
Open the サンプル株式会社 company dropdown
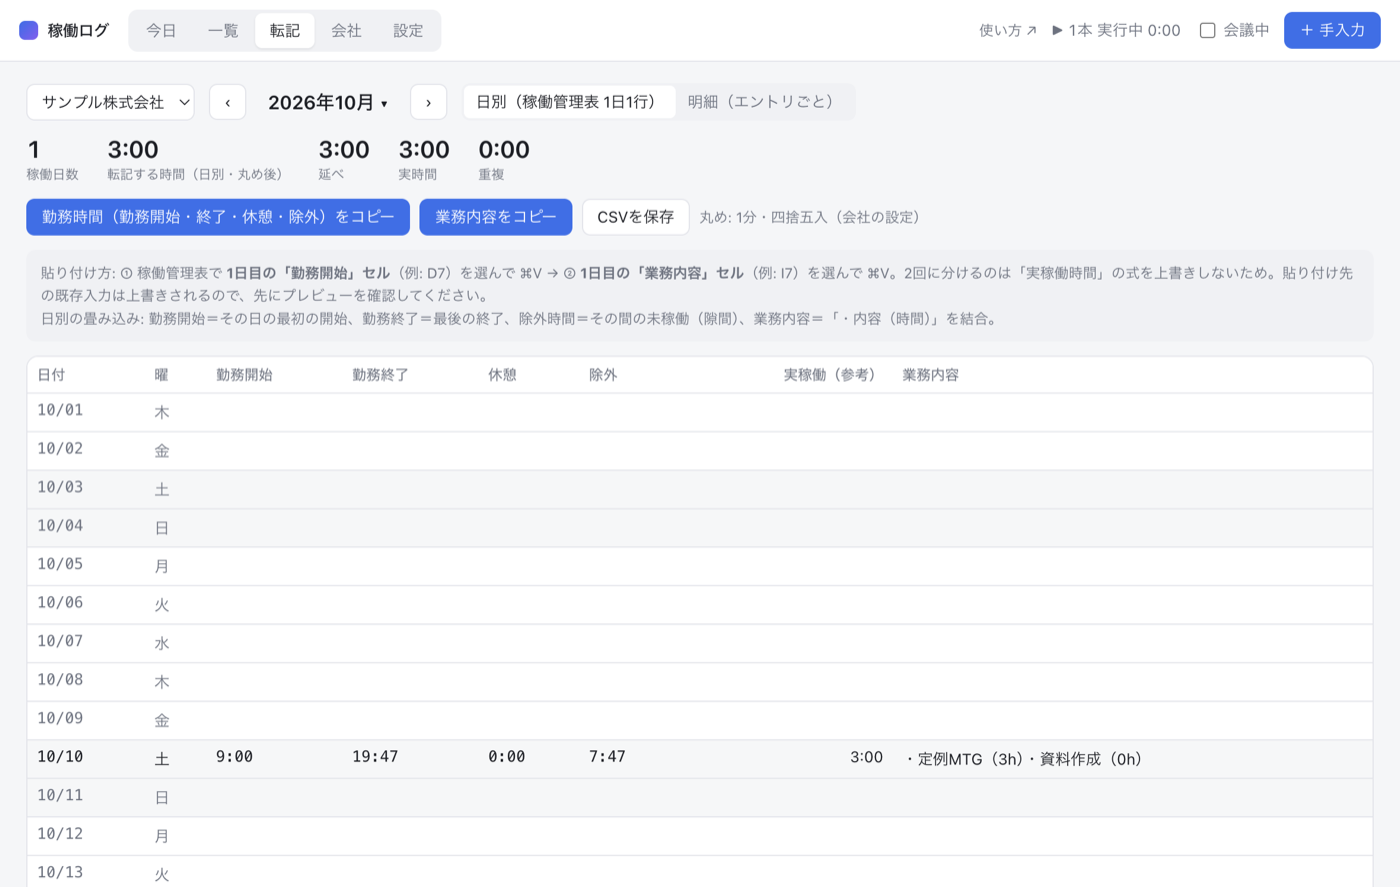pos(110,102)
